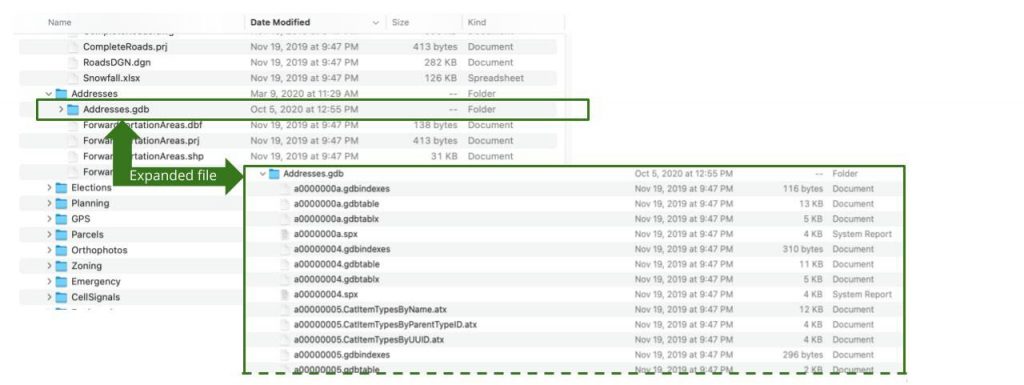
Task: Click the Snowfall.xlsx spreadsheet icon
Action: pyautogui.click(x=73, y=78)
